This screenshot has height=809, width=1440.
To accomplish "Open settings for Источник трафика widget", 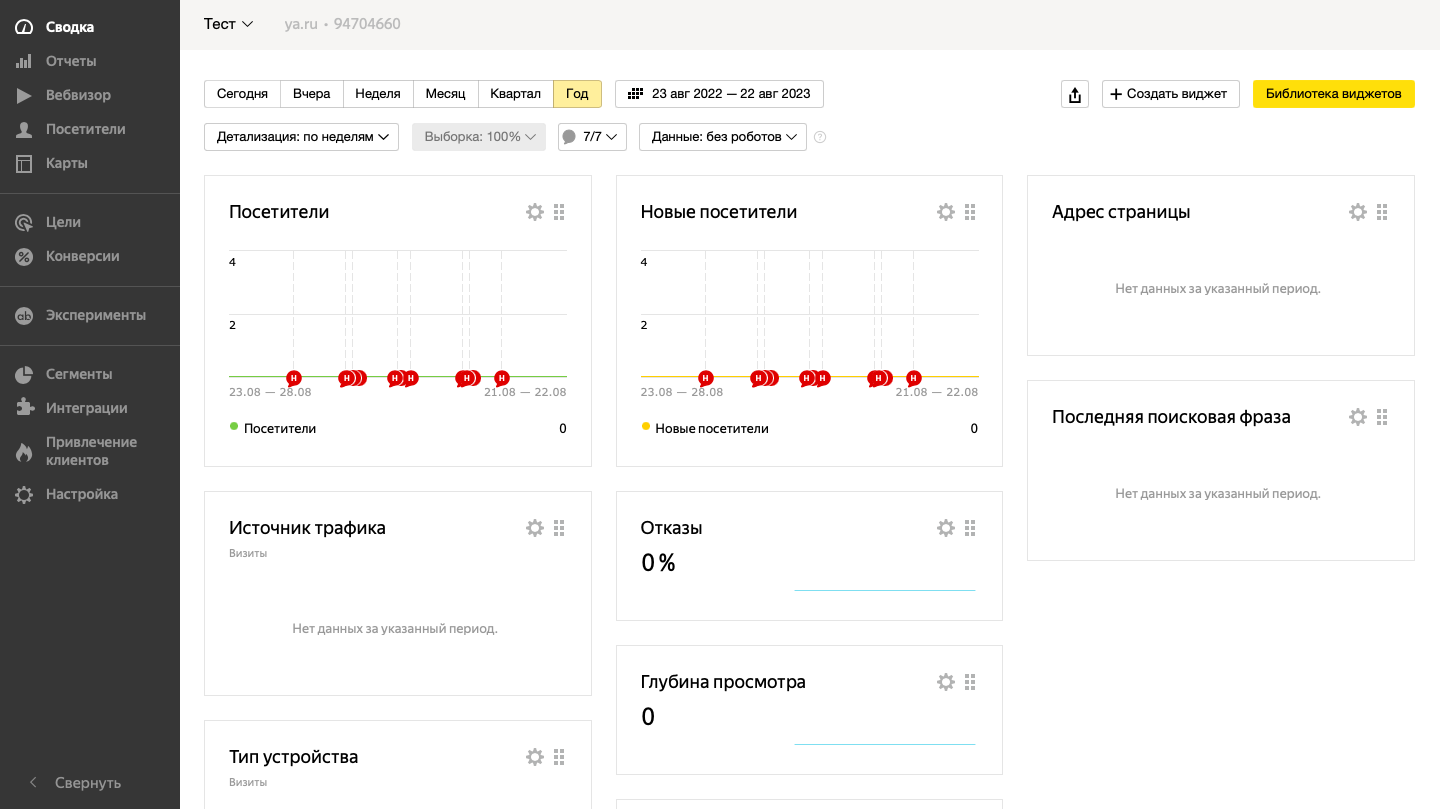I will pos(535,528).
